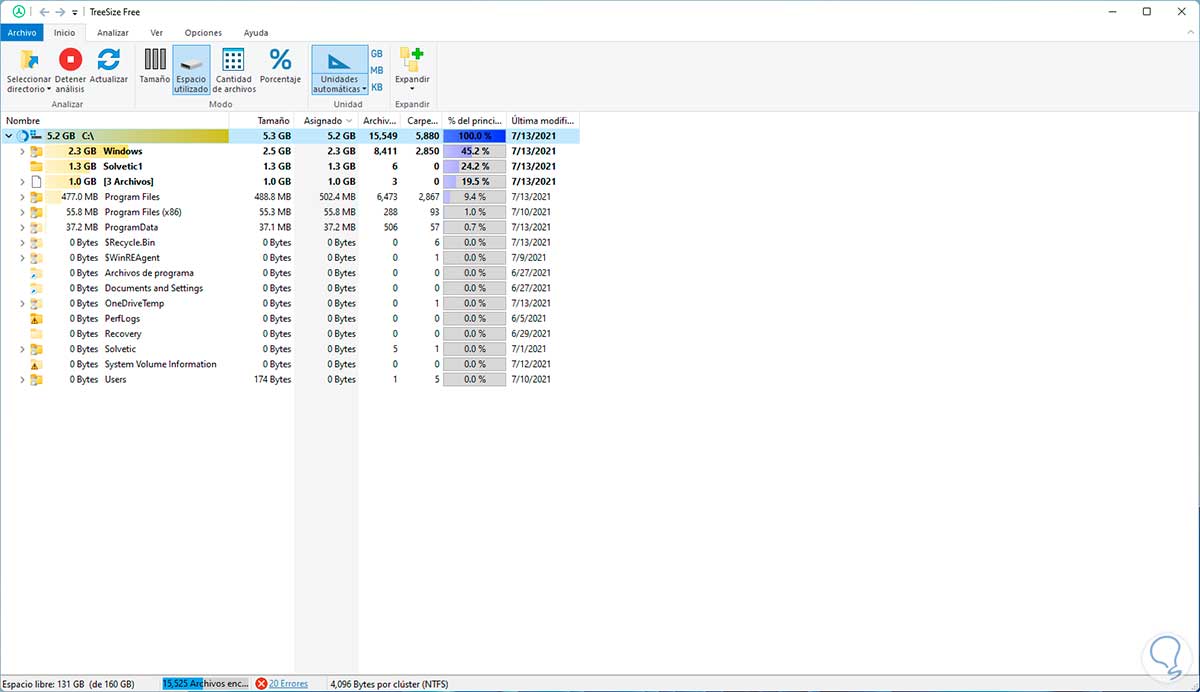The height and width of the screenshot is (692, 1200).
Task: Click the Windows folder icon
Action: (x=36, y=151)
